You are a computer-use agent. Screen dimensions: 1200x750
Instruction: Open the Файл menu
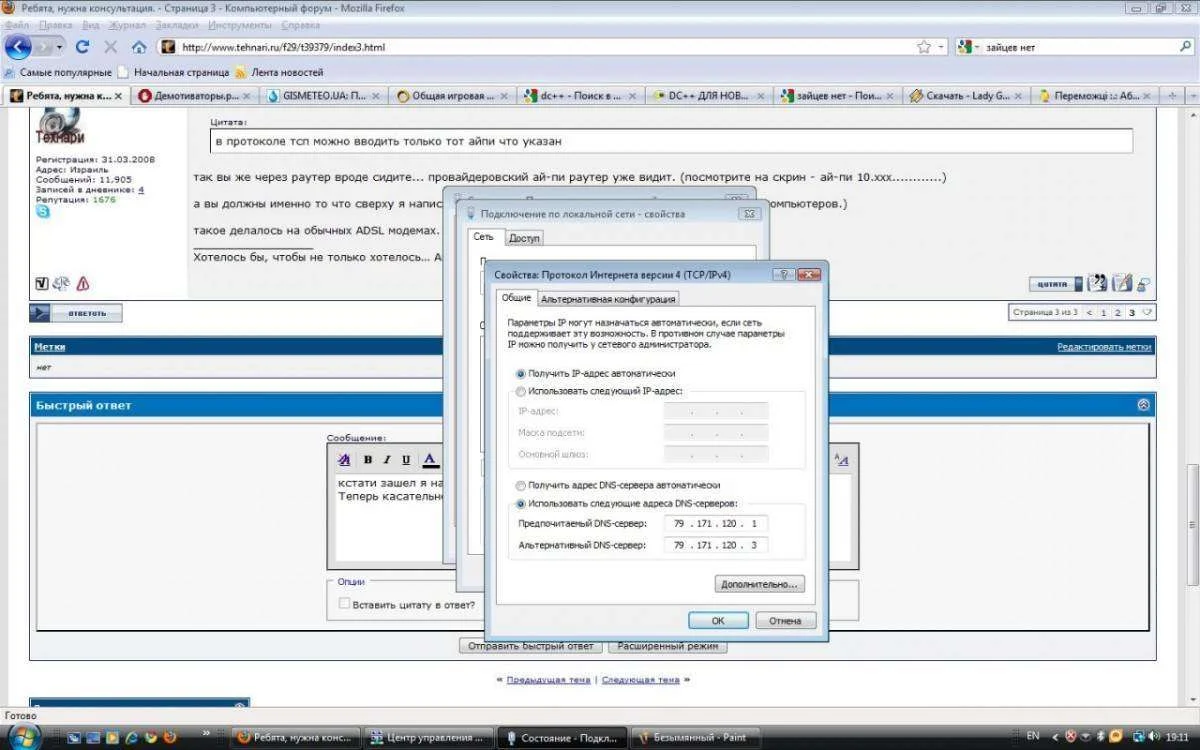tap(16, 24)
